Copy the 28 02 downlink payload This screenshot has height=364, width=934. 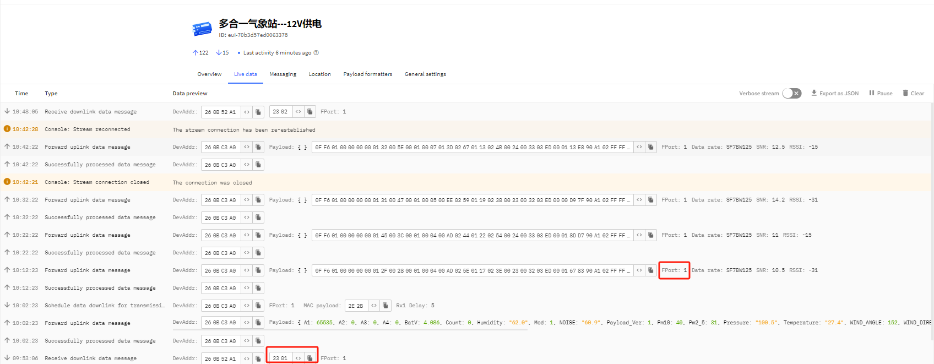(x=310, y=111)
